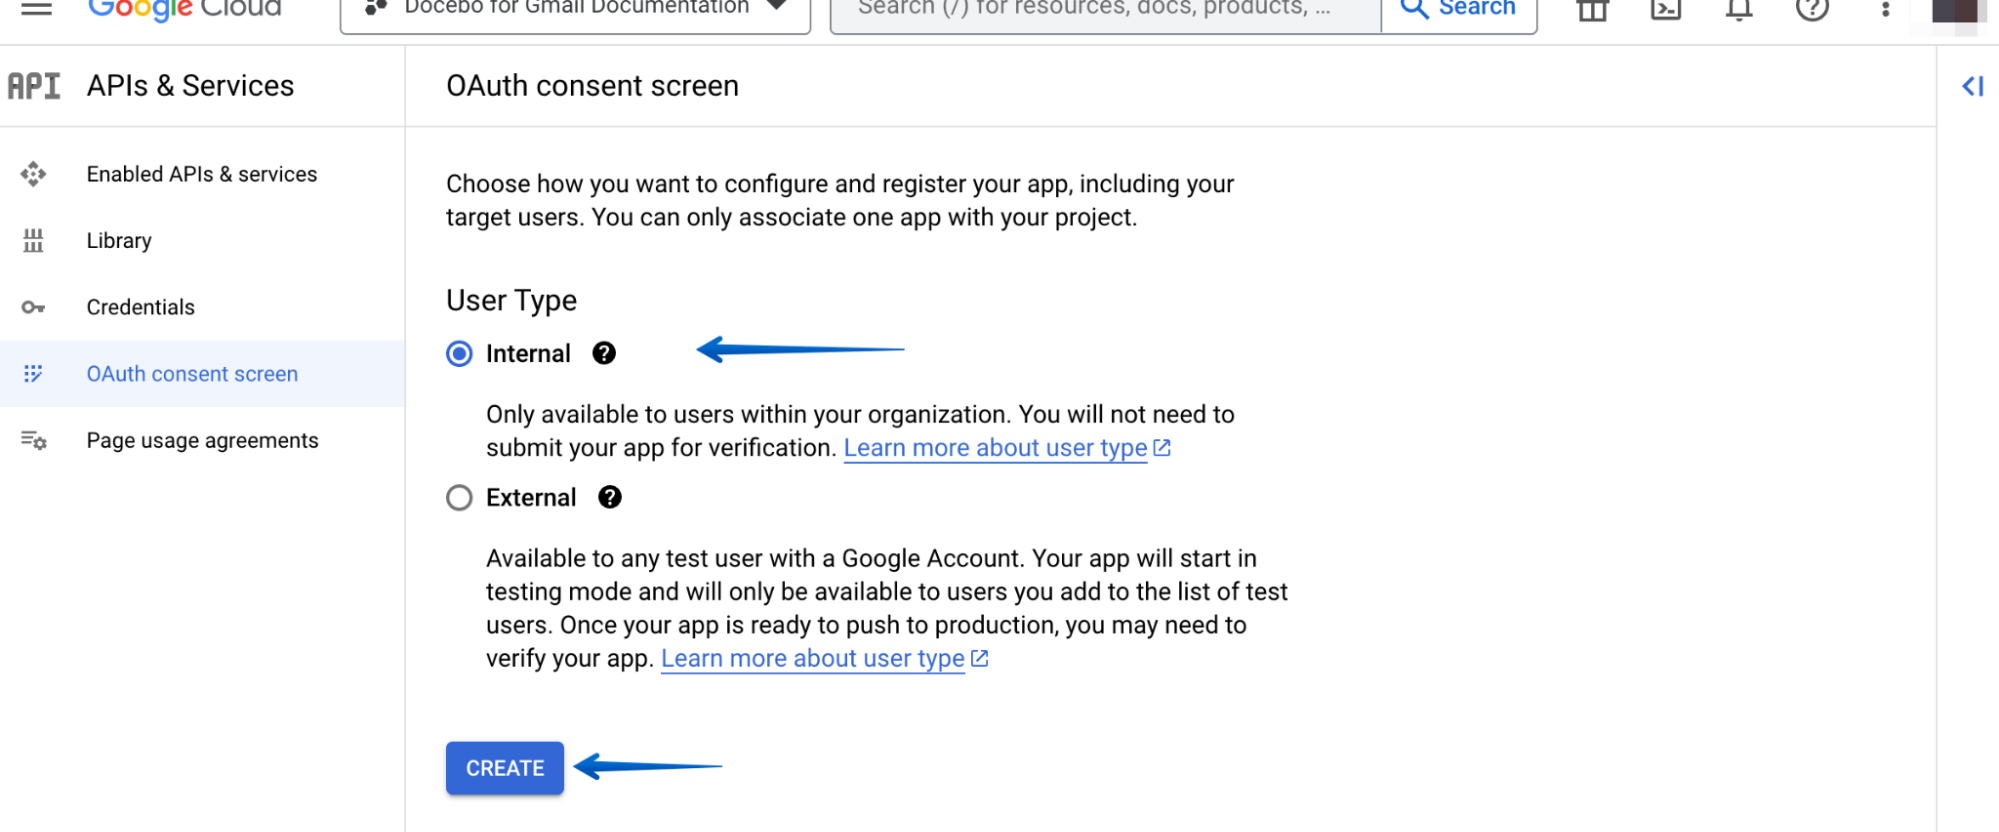Image resolution: width=1999 pixels, height=832 pixels.
Task: Click the OAuth consent screen sidebar icon
Action: (33, 374)
